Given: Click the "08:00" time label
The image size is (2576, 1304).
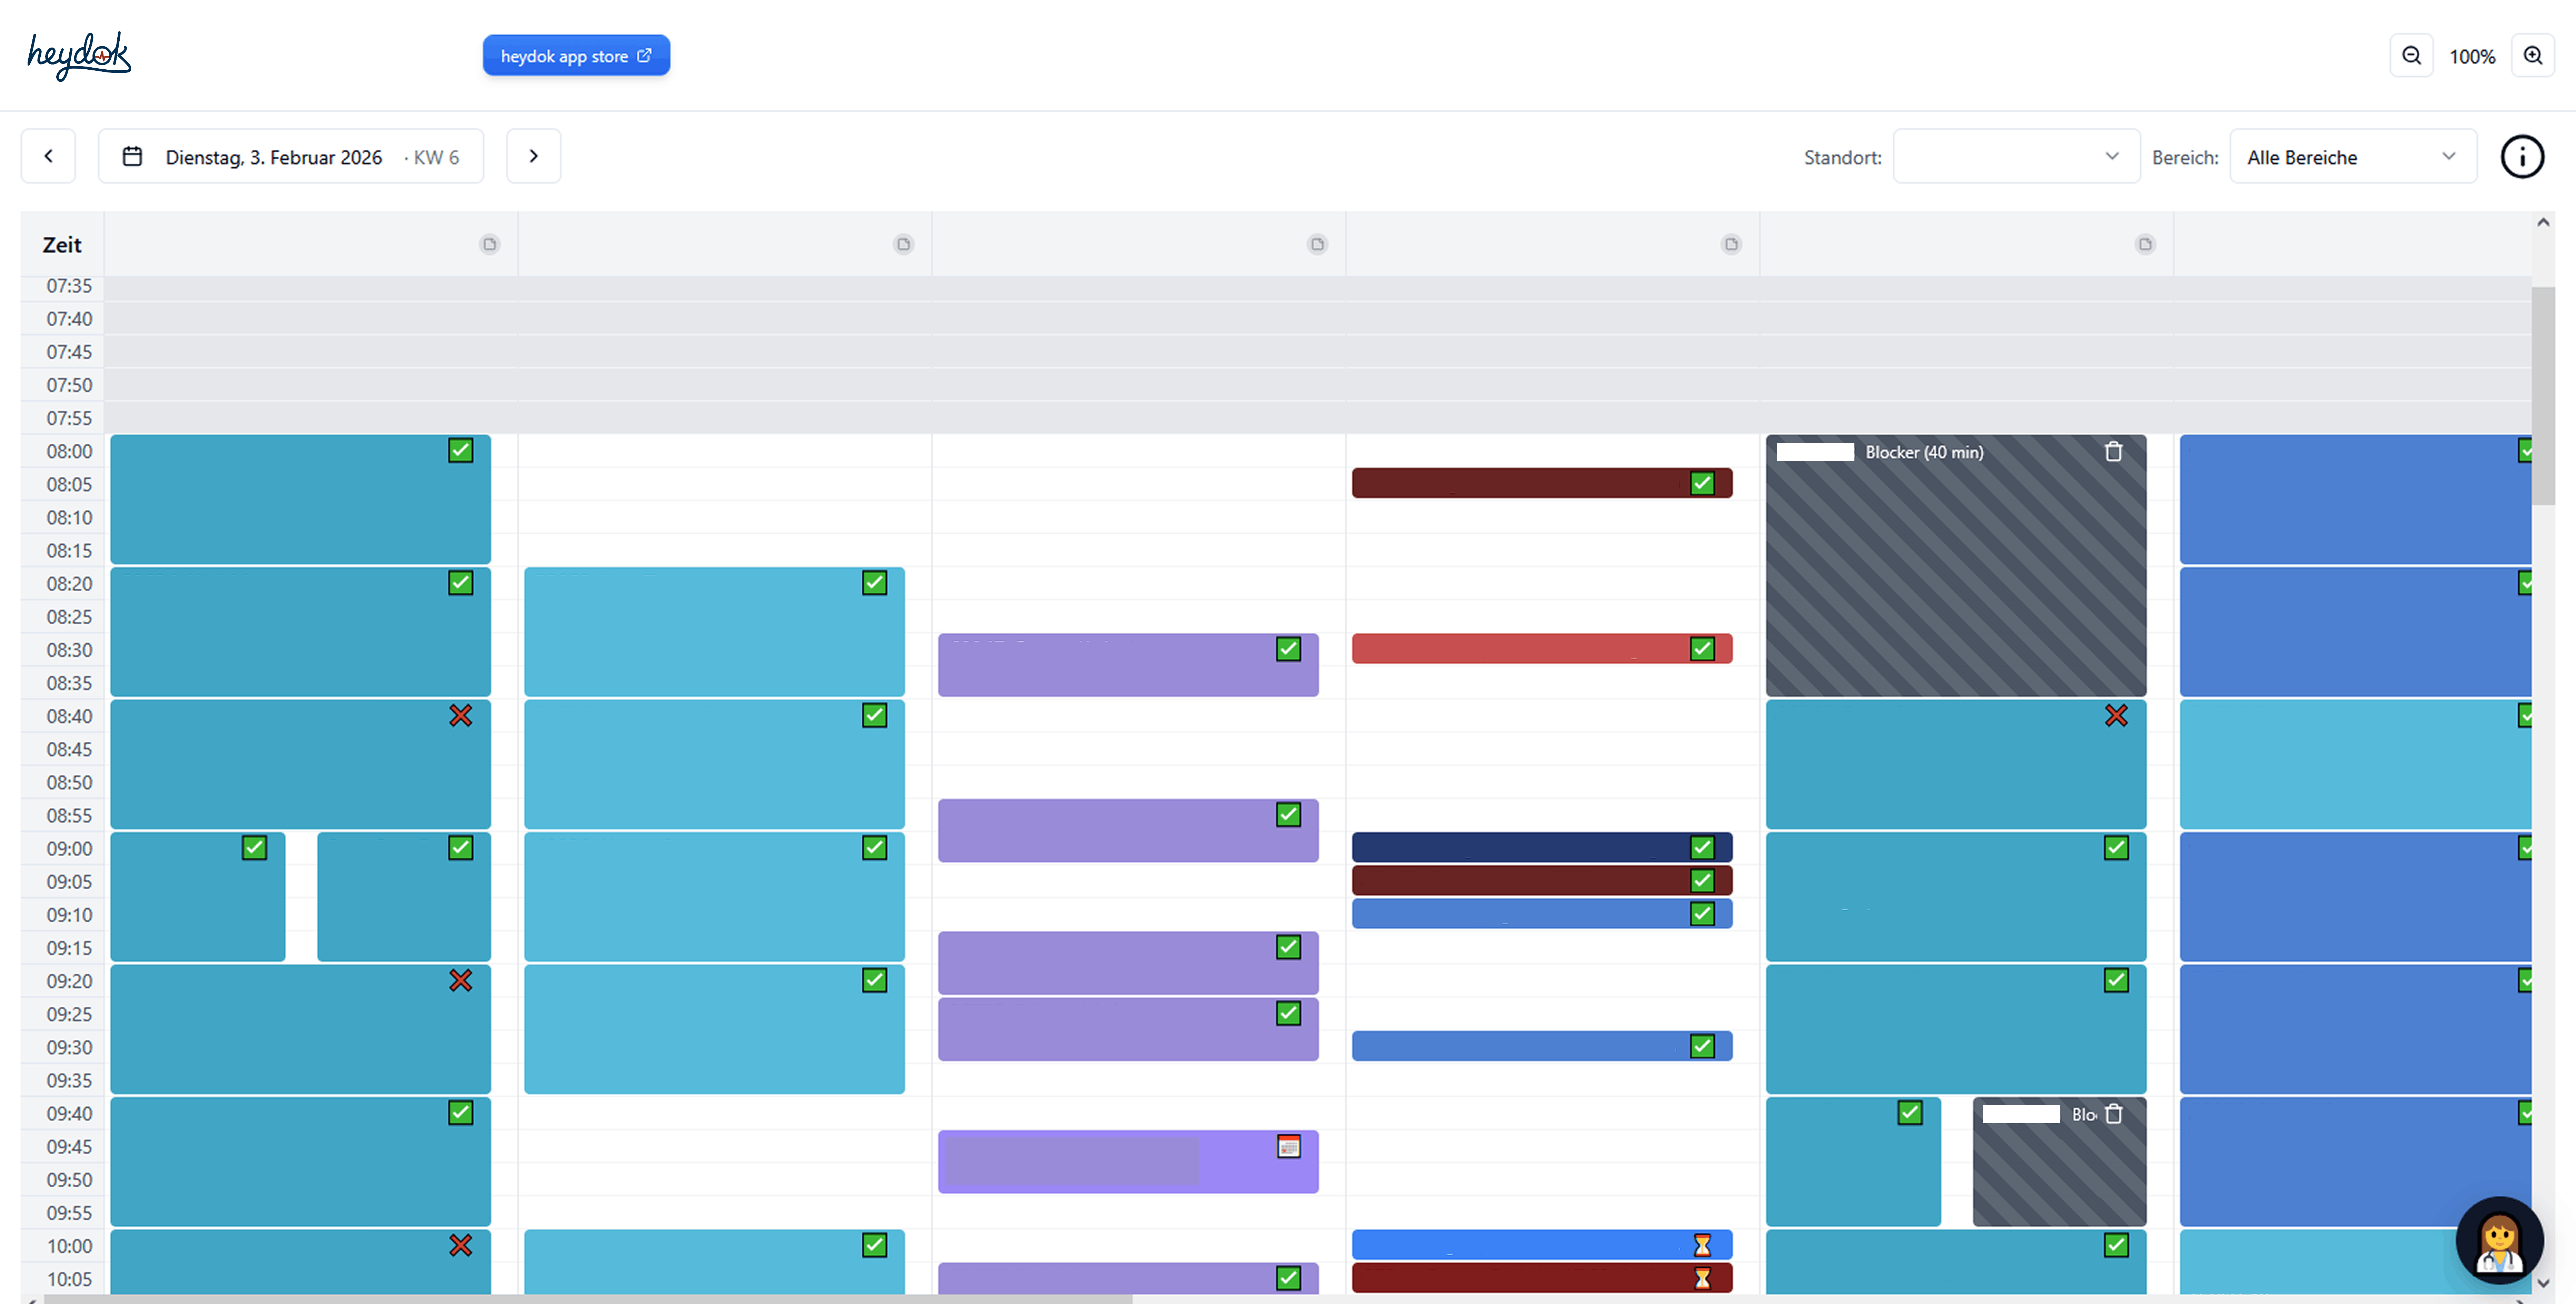Looking at the screenshot, I should (69, 452).
